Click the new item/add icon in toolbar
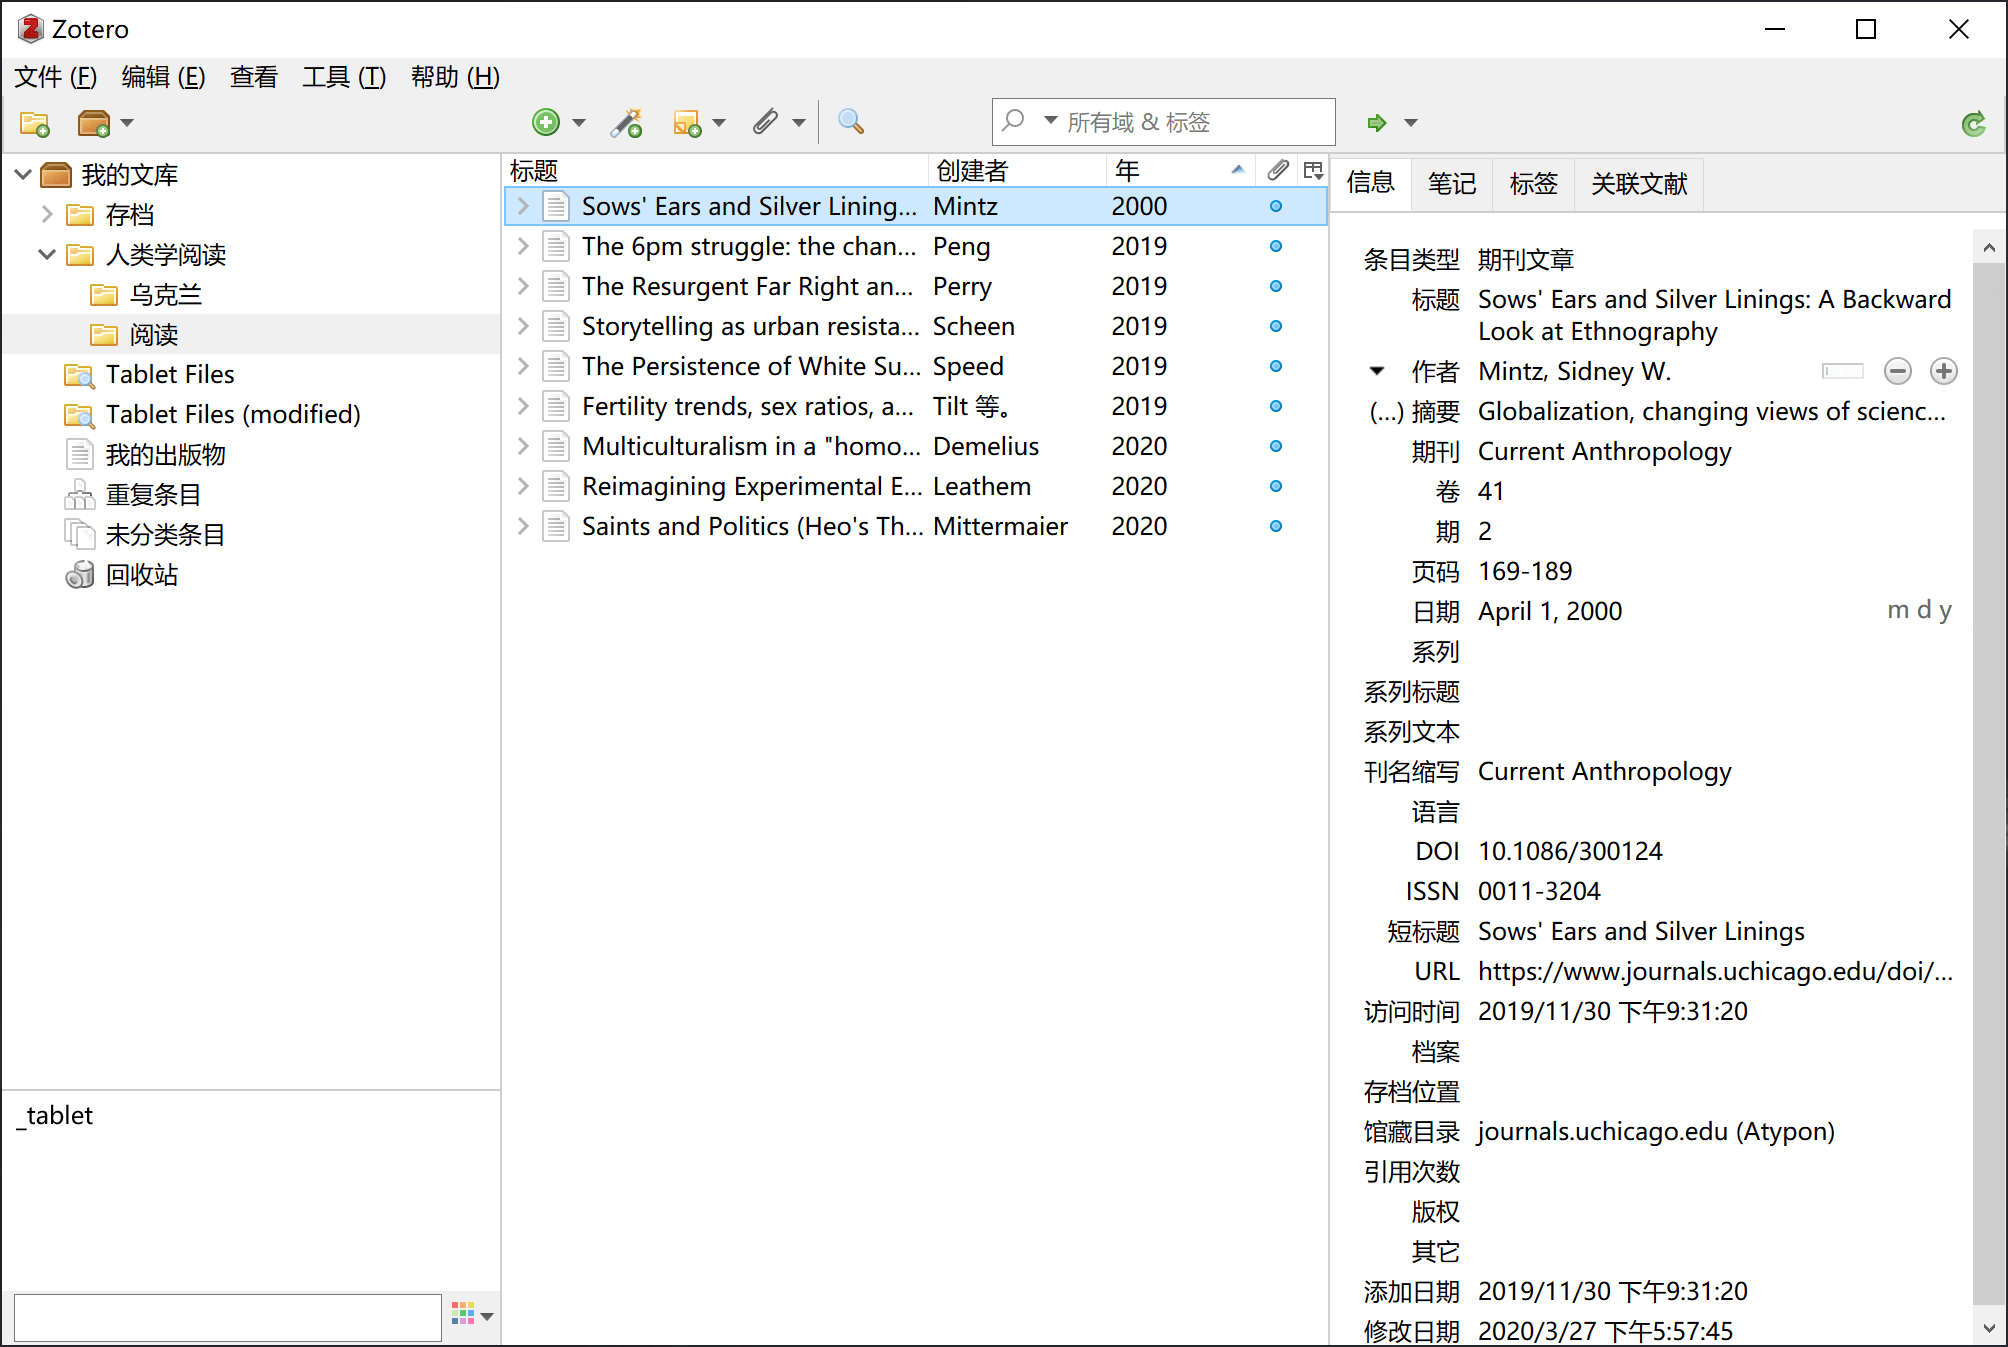This screenshot has height=1347, width=2008. (x=544, y=122)
